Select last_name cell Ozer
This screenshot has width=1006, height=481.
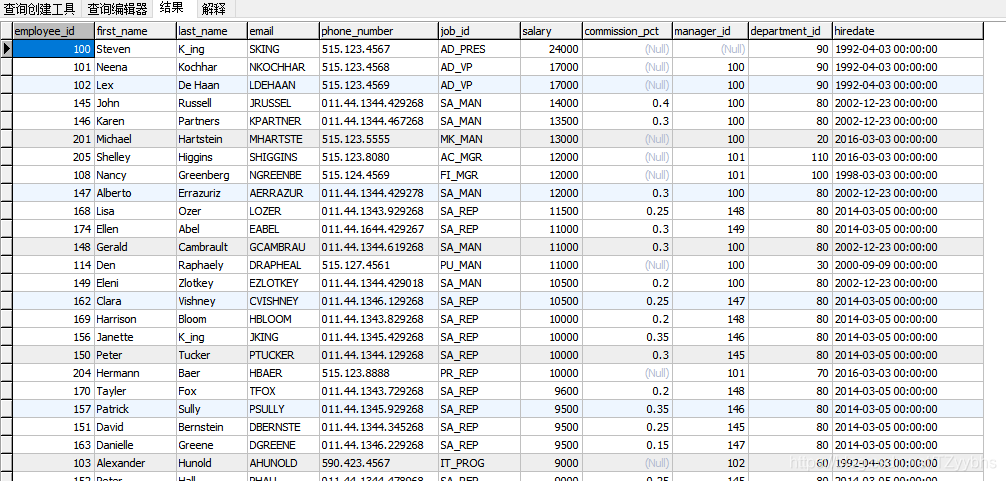[212, 210]
